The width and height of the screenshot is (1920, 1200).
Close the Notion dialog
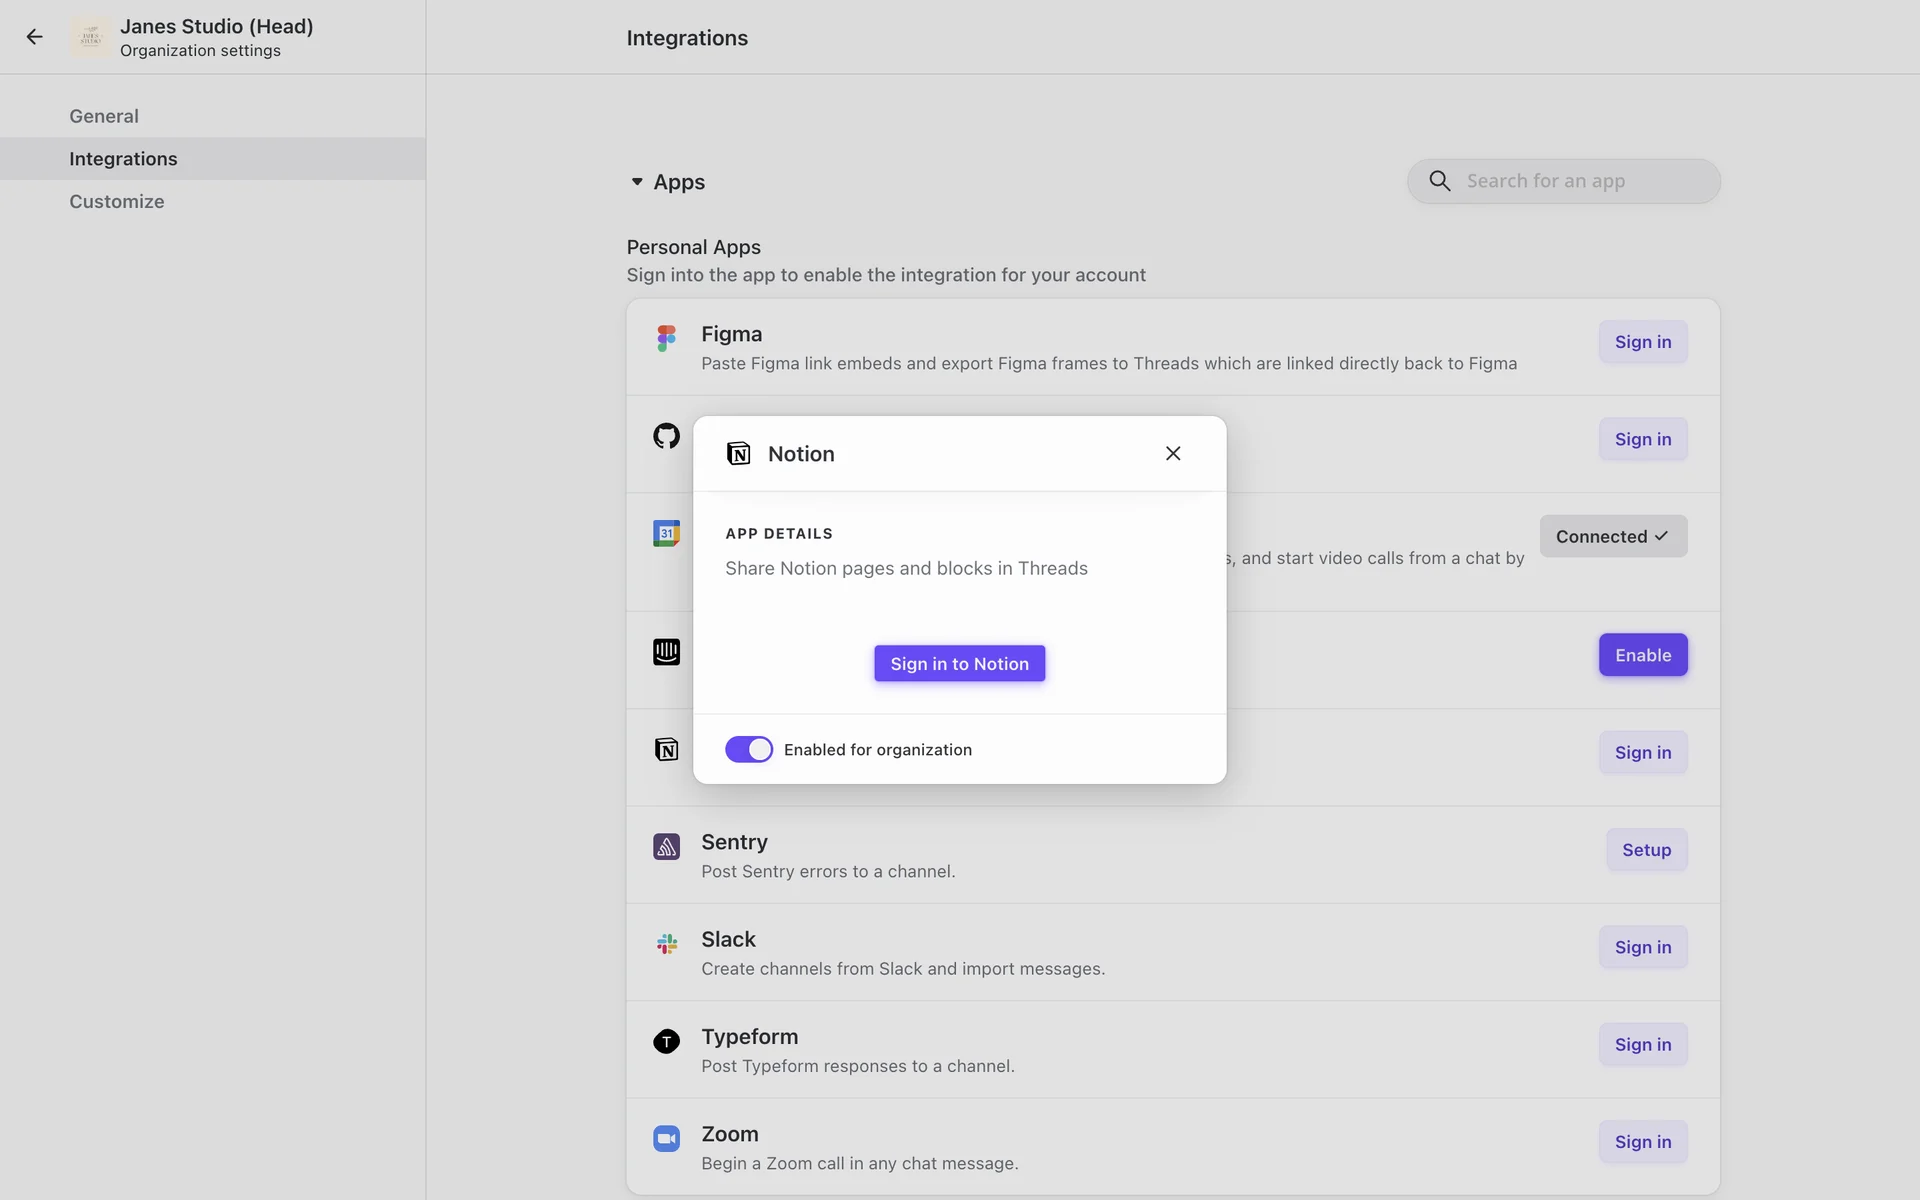pos(1173,454)
